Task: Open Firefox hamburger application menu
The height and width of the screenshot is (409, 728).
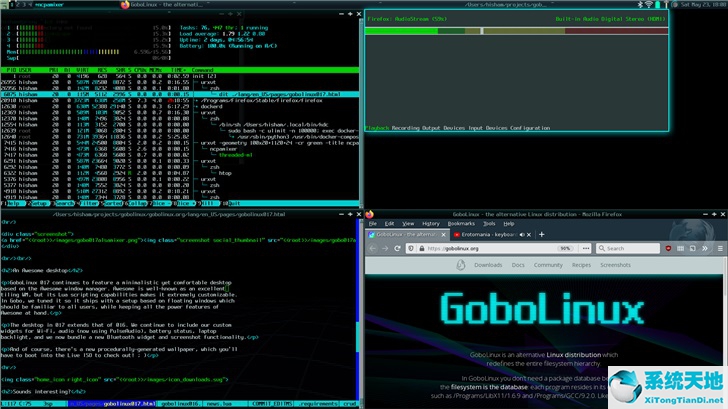Action: point(720,248)
